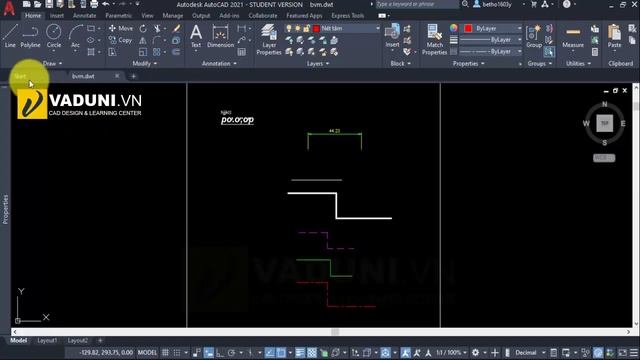Open the AutoCAD application menu

pyautogui.click(x=9, y=7)
